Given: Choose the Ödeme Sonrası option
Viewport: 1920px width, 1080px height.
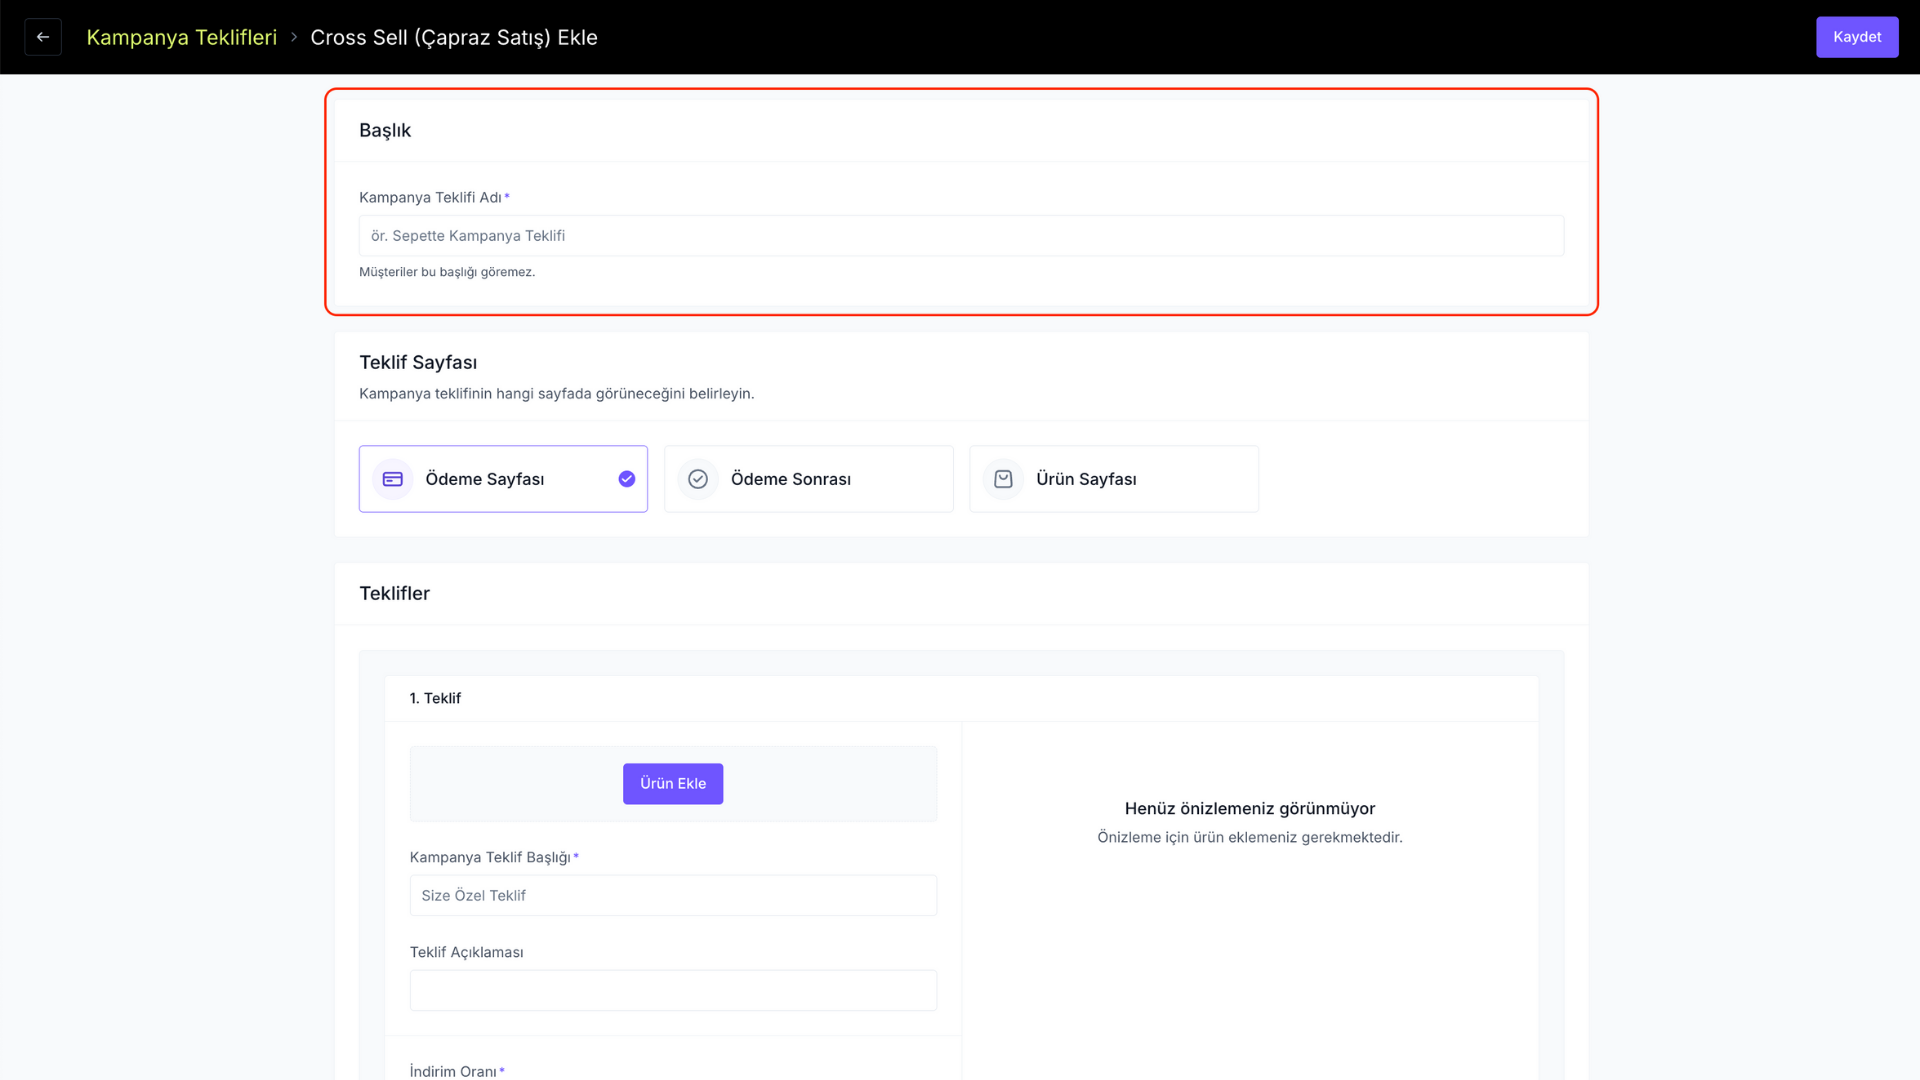Looking at the screenshot, I should point(808,479).
